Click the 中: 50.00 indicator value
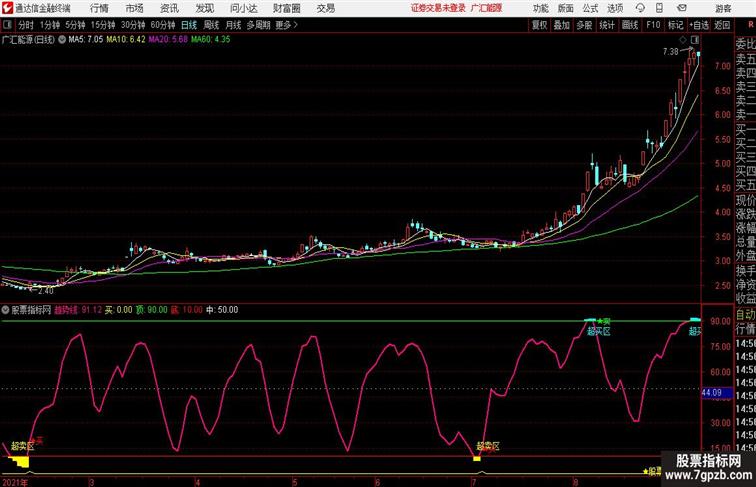 point(222,310)
